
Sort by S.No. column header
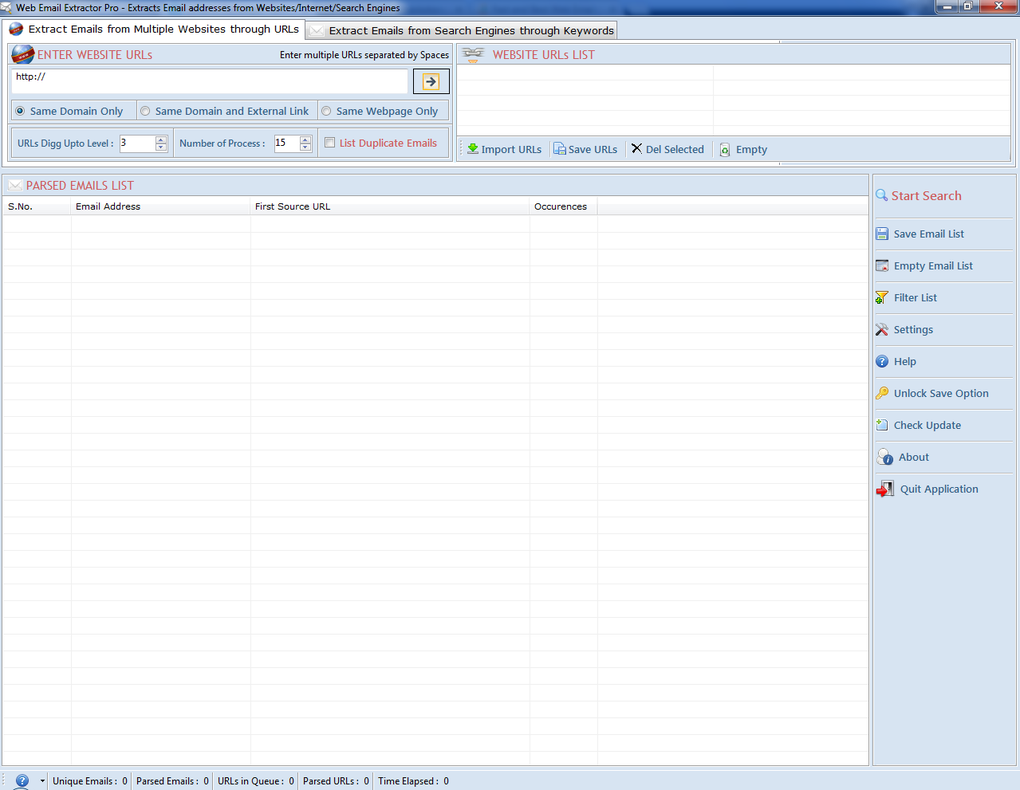point(37,206)
